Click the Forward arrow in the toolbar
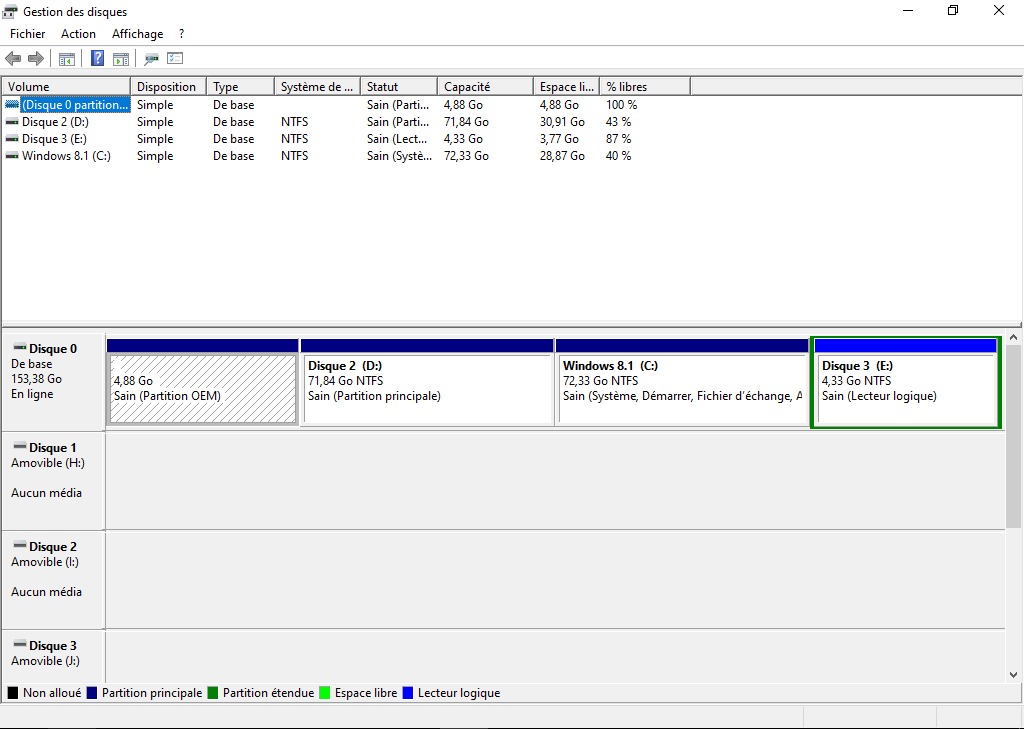The image size is (1024, 729). pos(36,59)
